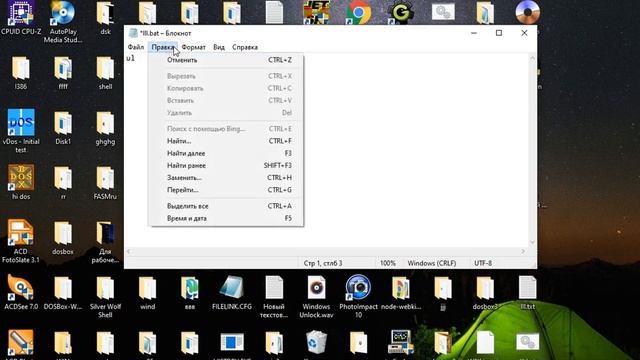Open the Silver Wolf Shell folder
This screenshot has height=360, width=640.
coord(105,297)
